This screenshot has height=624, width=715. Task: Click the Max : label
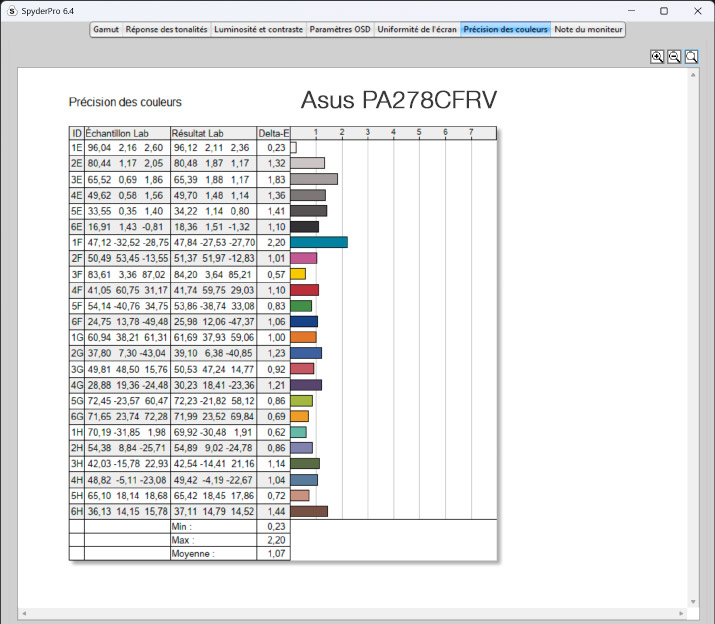[x=183, y=540]
